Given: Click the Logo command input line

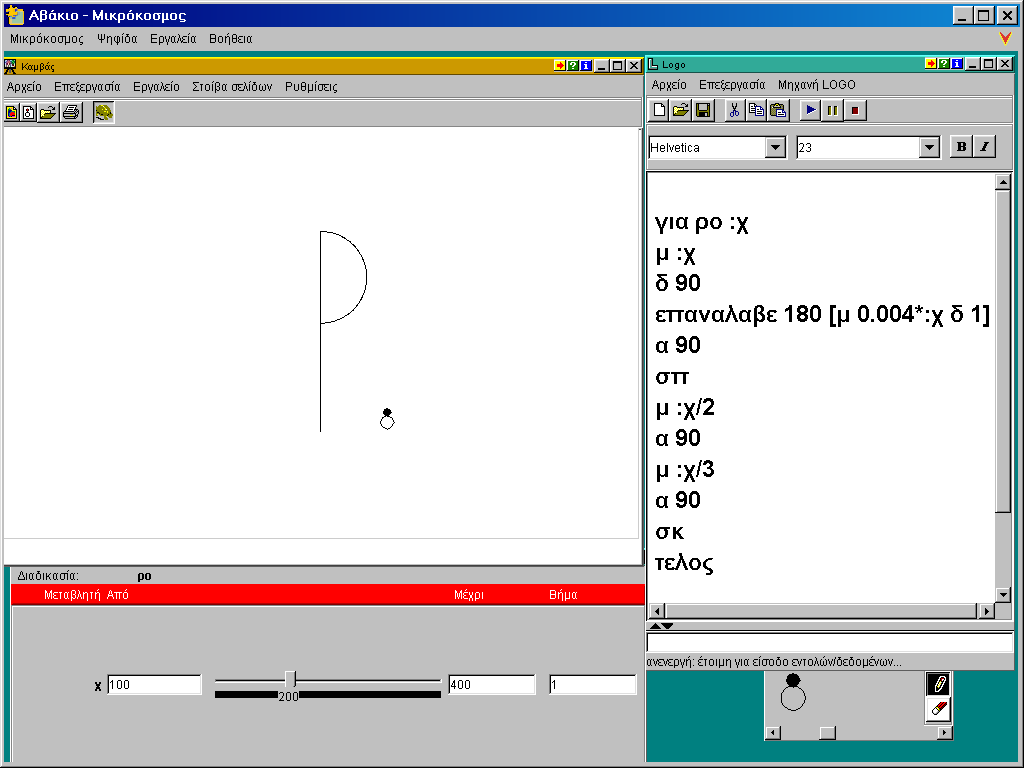Looking at the screenshot, I should 829,643.
